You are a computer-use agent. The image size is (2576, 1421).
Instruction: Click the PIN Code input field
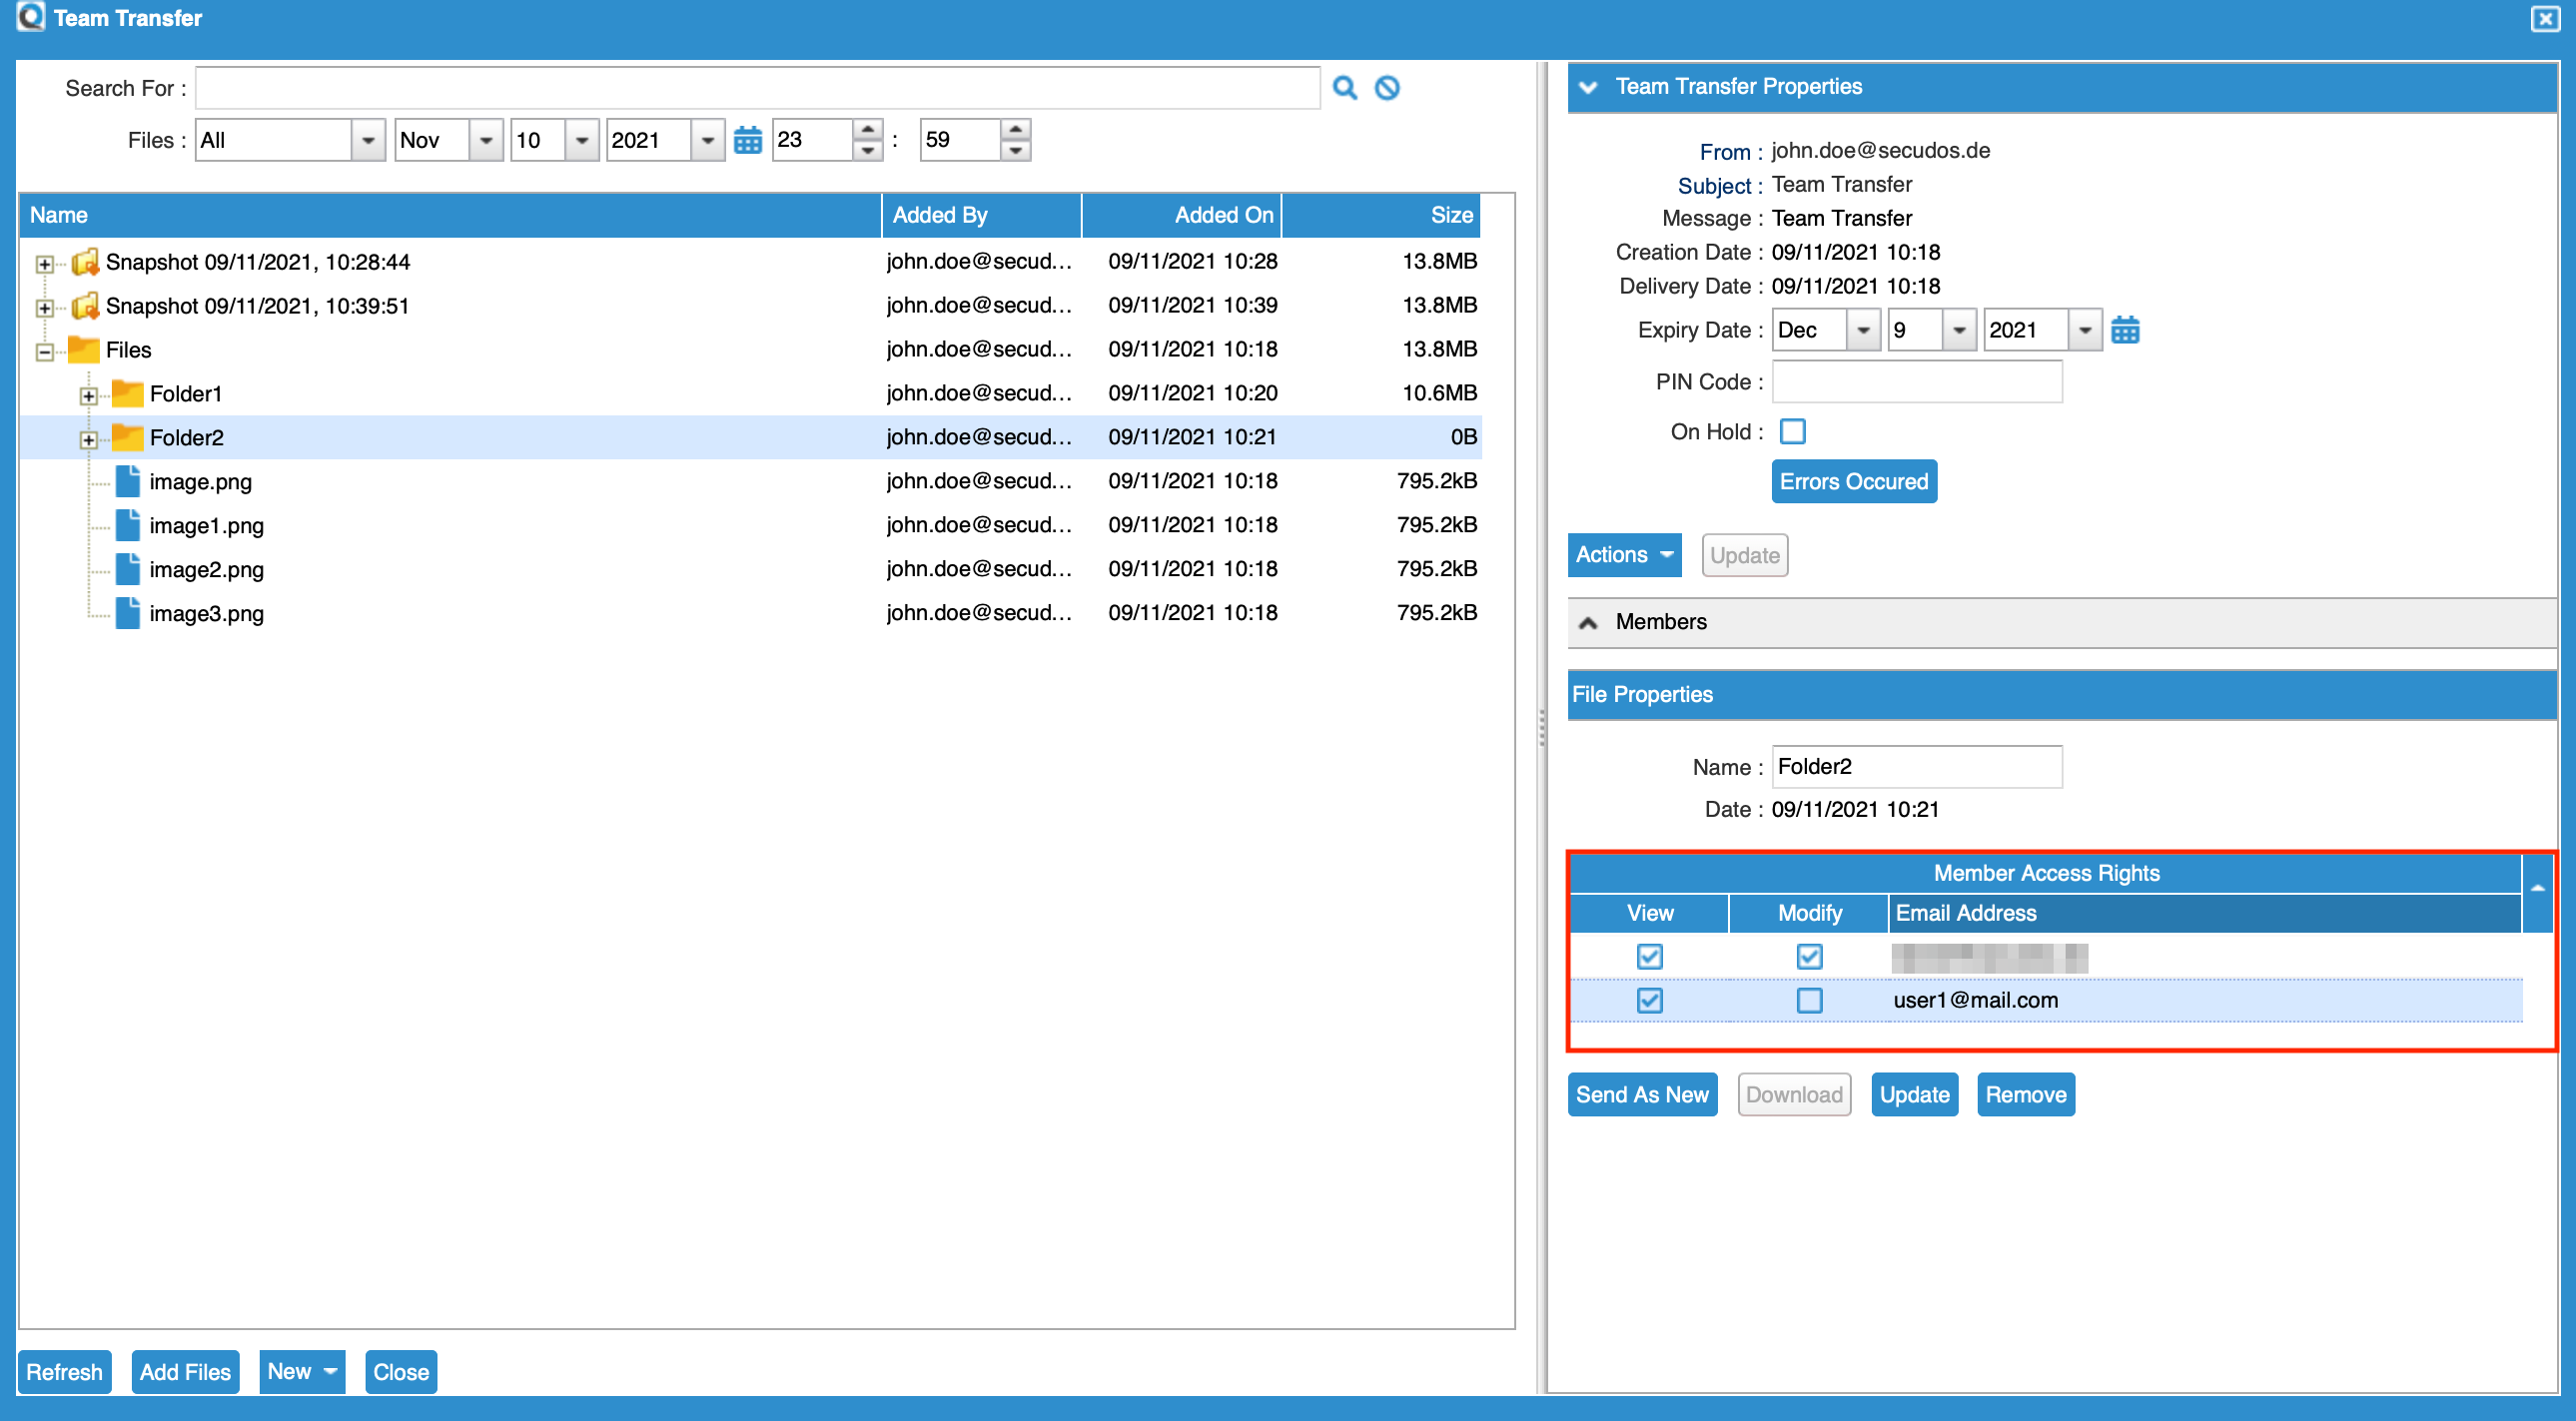1916,382
